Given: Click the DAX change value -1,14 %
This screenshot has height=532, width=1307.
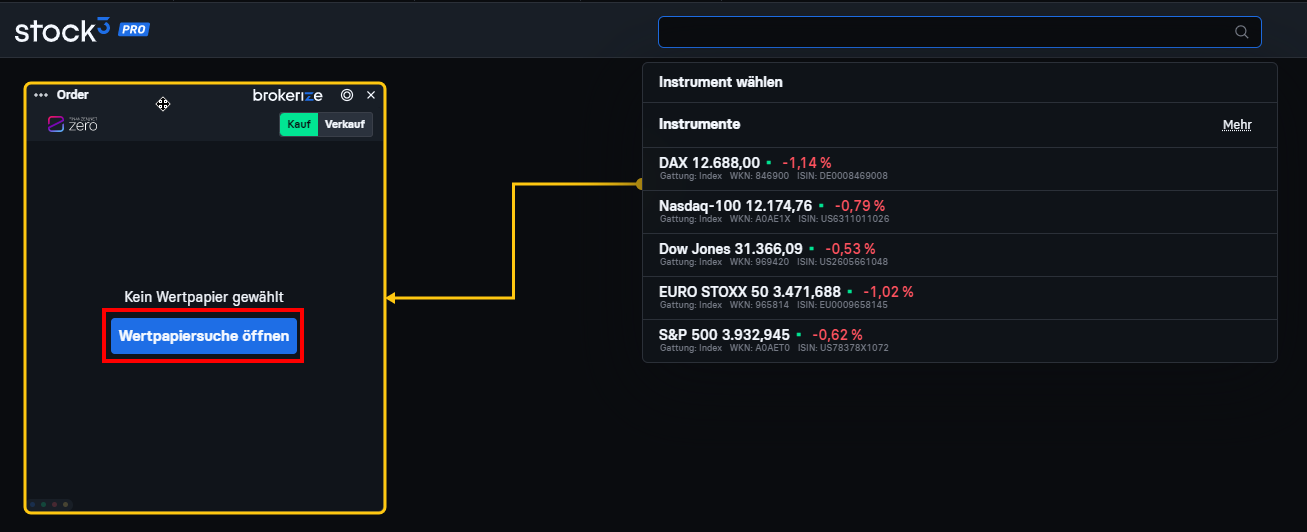Looking at the screenshot, I should [807, 162].
